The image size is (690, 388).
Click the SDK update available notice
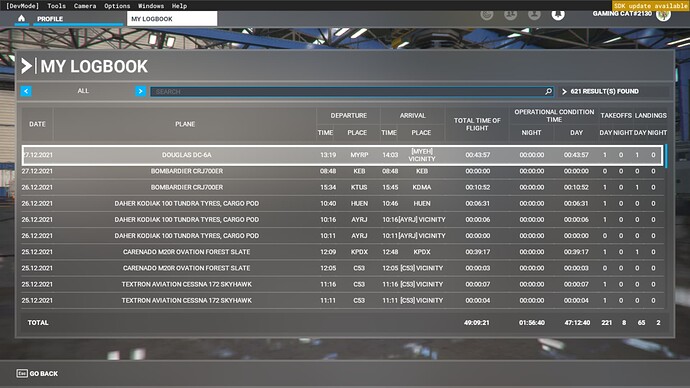(651, 6)
